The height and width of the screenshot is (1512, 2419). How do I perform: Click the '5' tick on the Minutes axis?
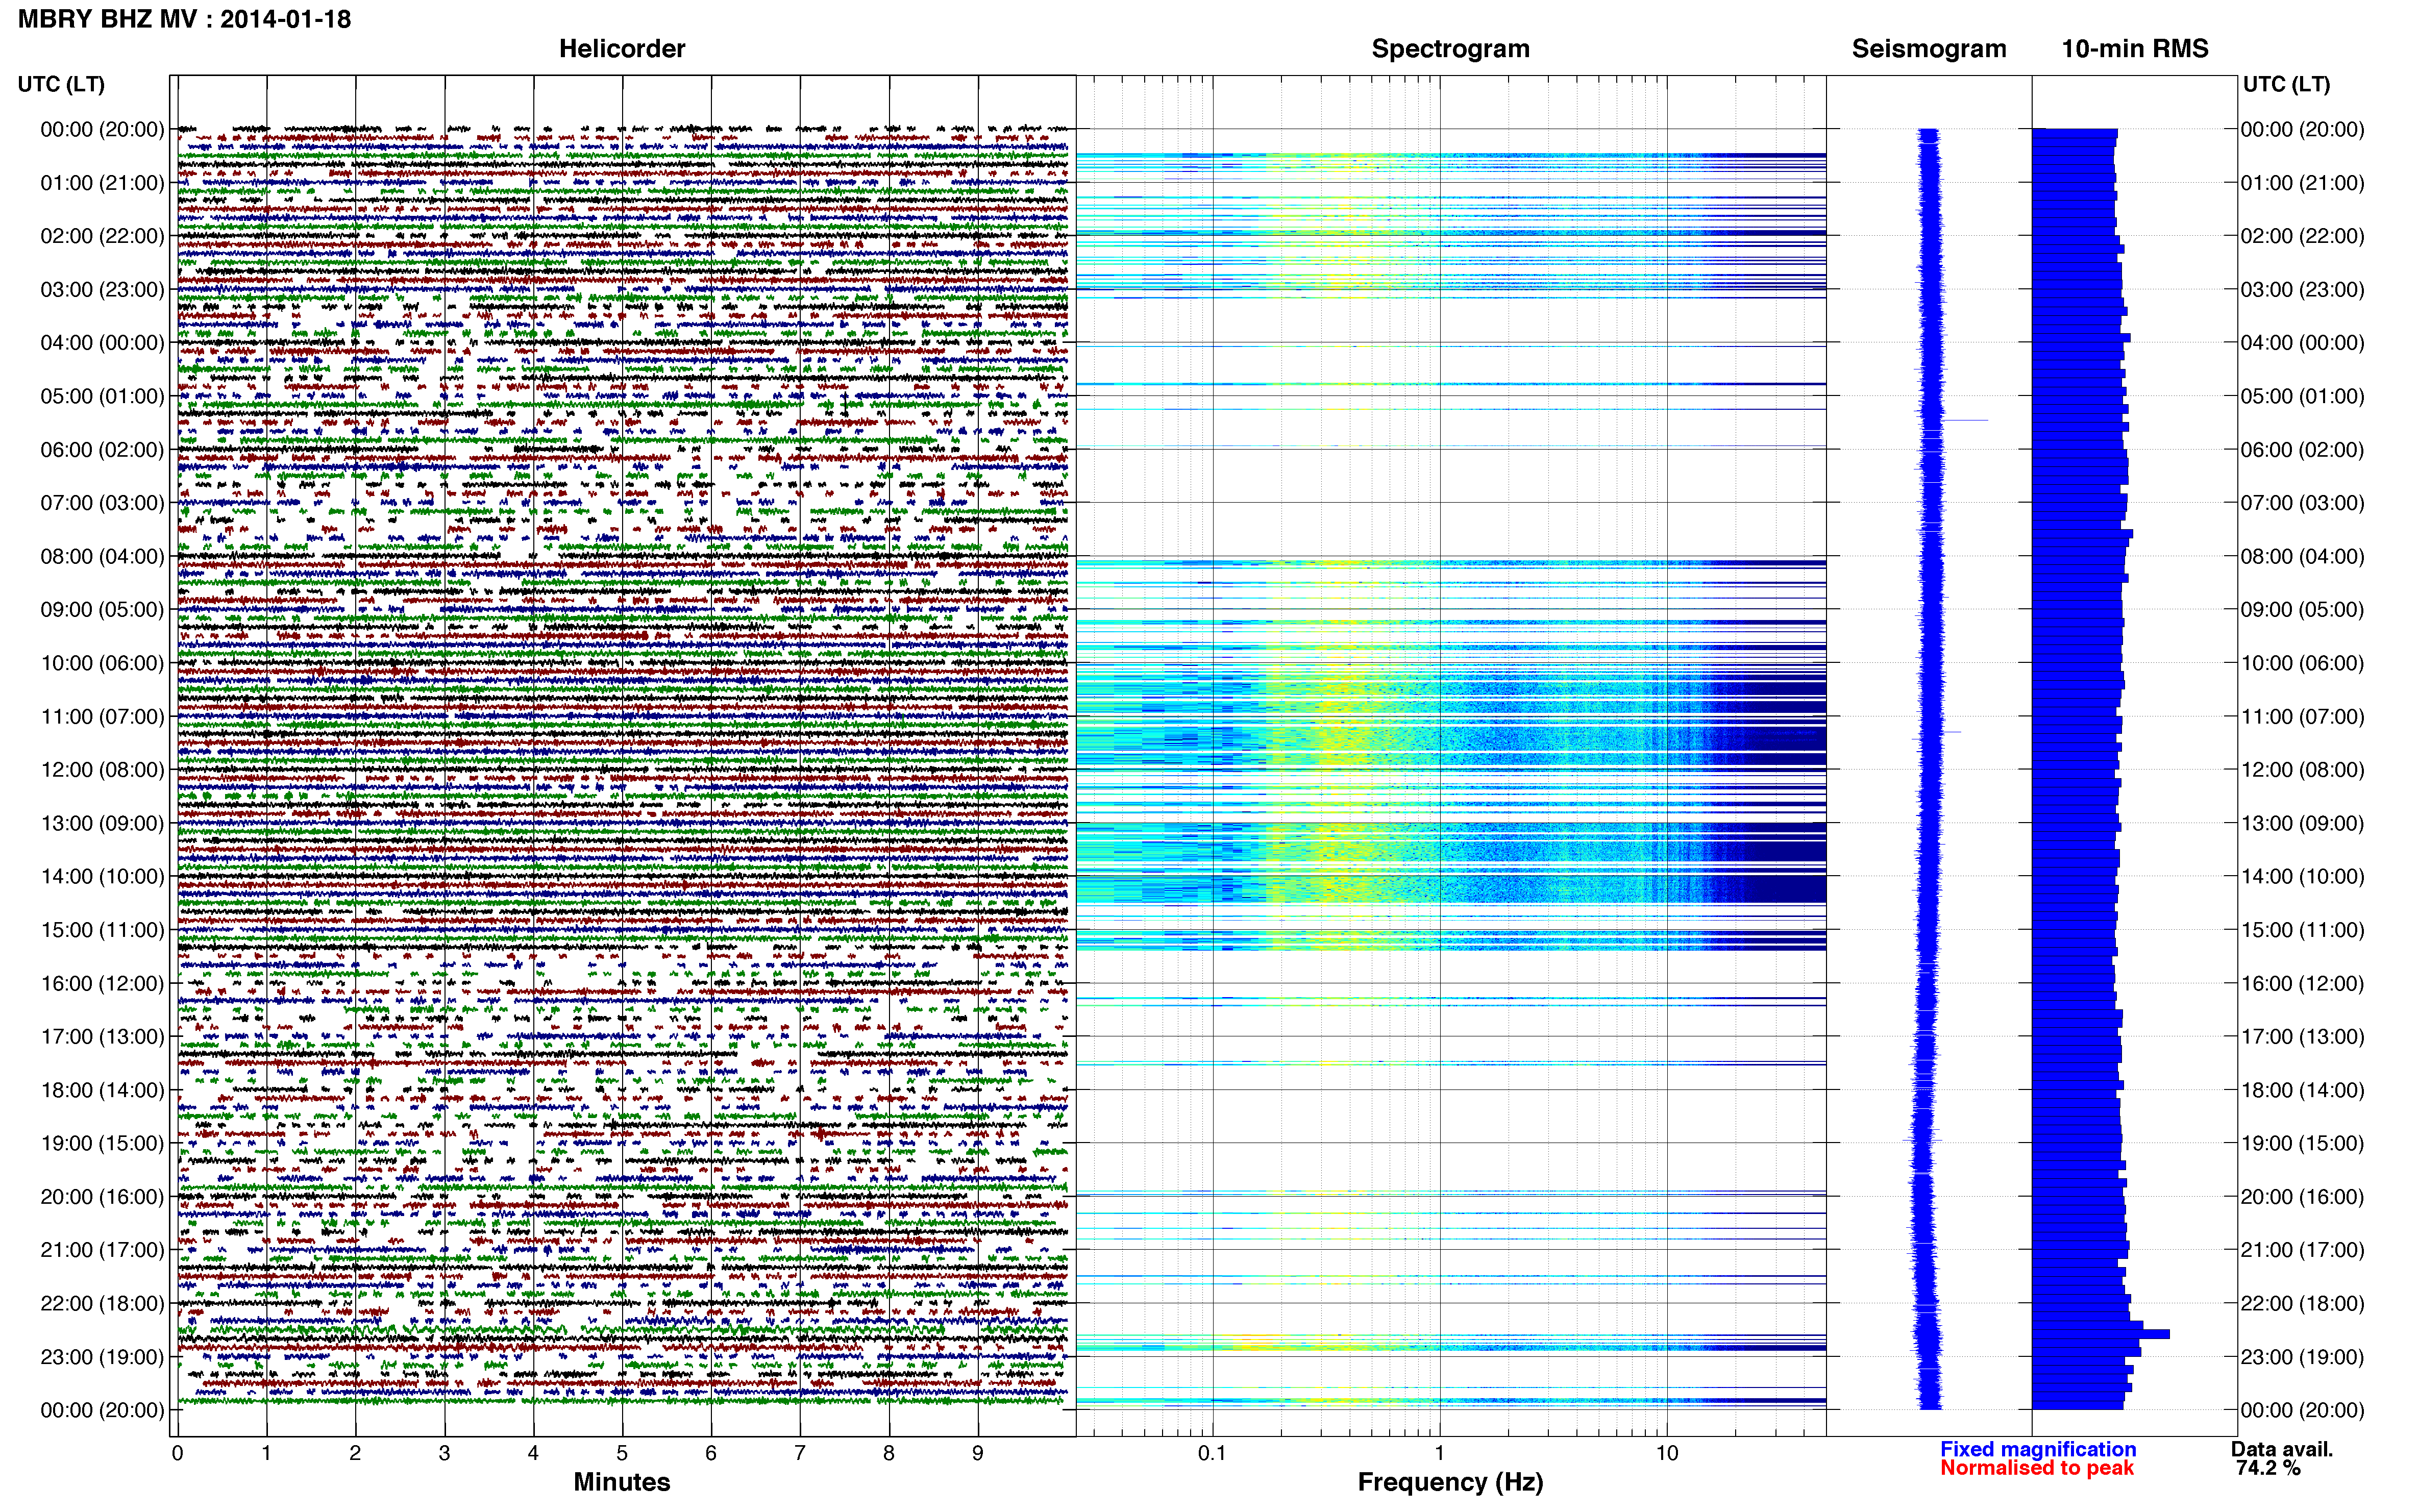(622, 1453)
